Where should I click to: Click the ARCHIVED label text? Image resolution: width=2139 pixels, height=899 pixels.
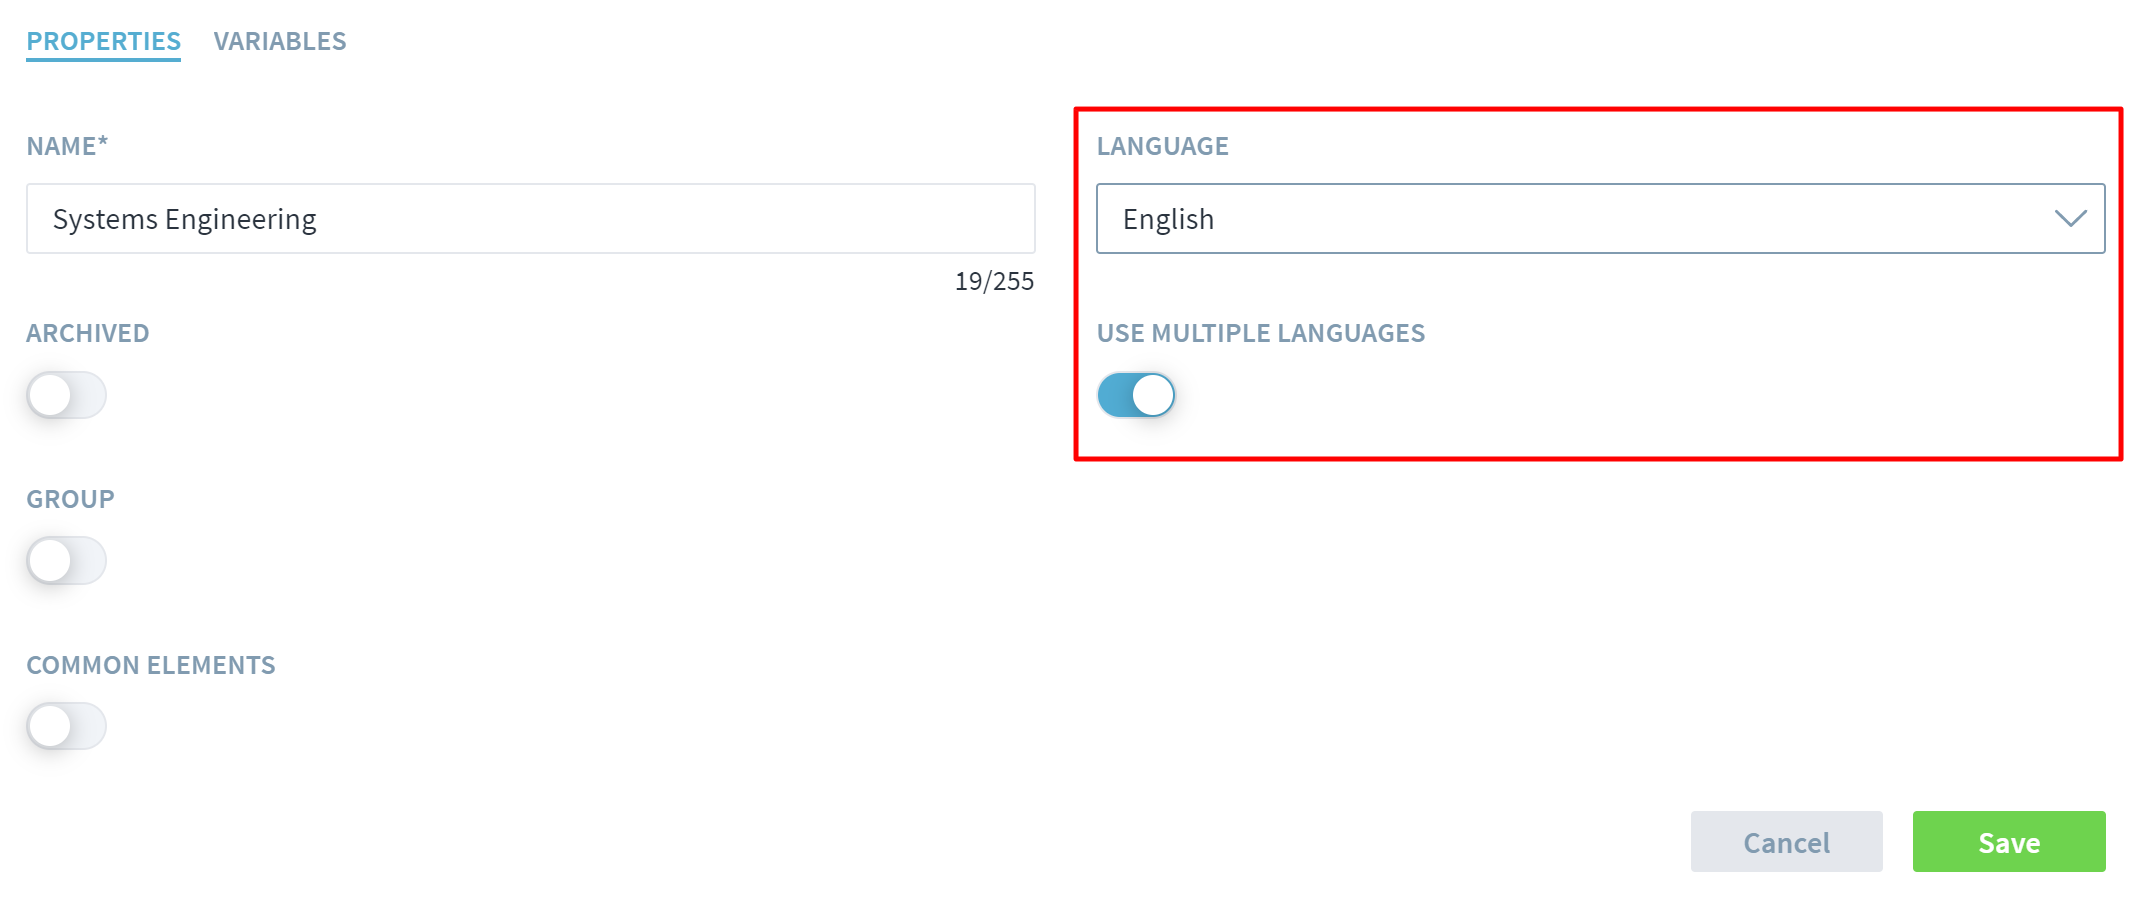pyautogui.click(x=88, y=333)
